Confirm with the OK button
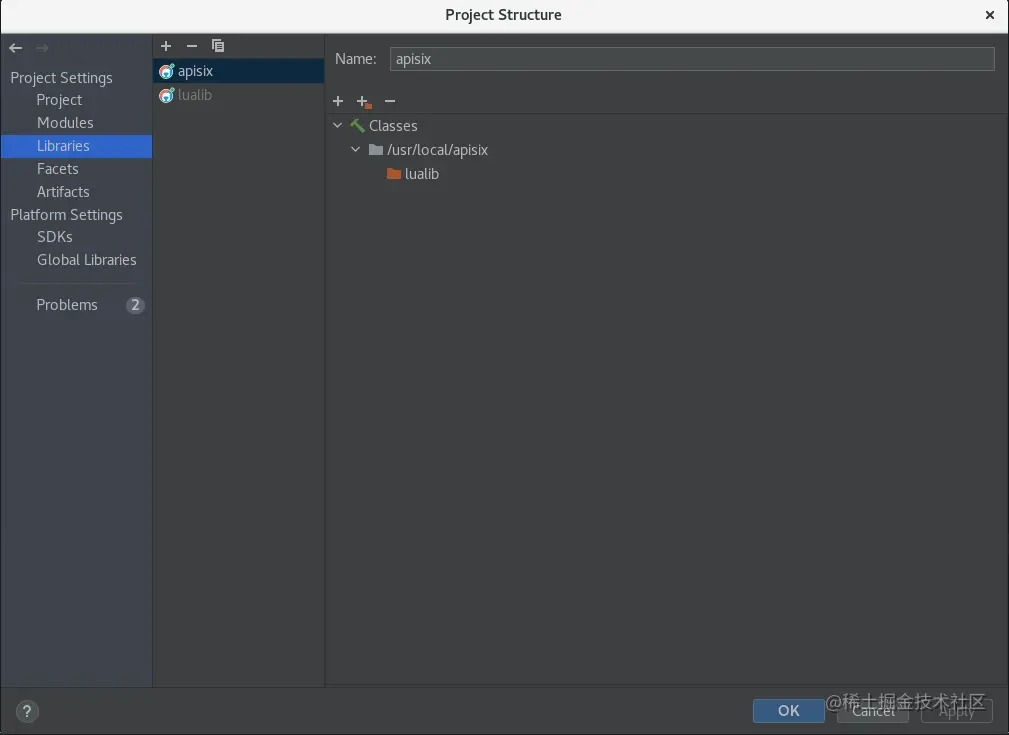Screen dimensions: 1009x735 [x=788, y=711]
